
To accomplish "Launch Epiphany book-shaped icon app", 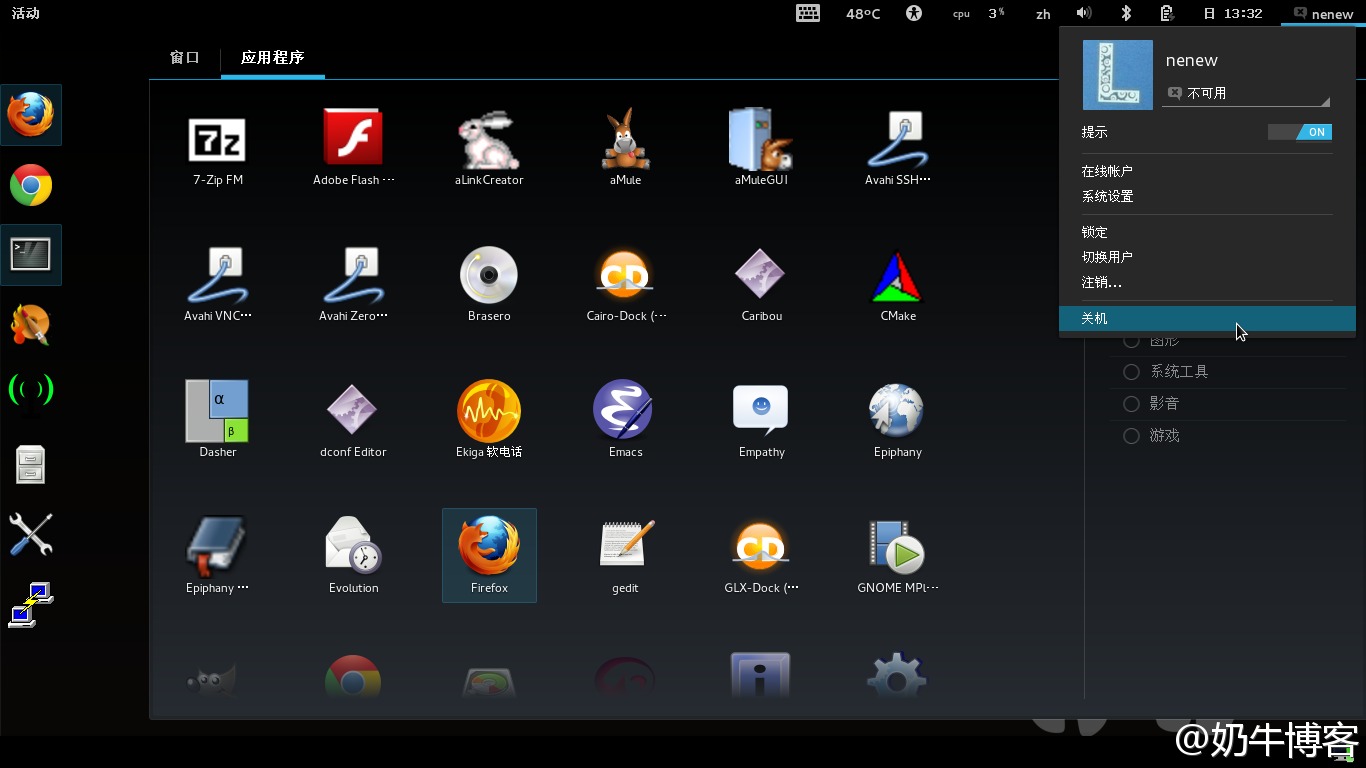I will 217,546.
